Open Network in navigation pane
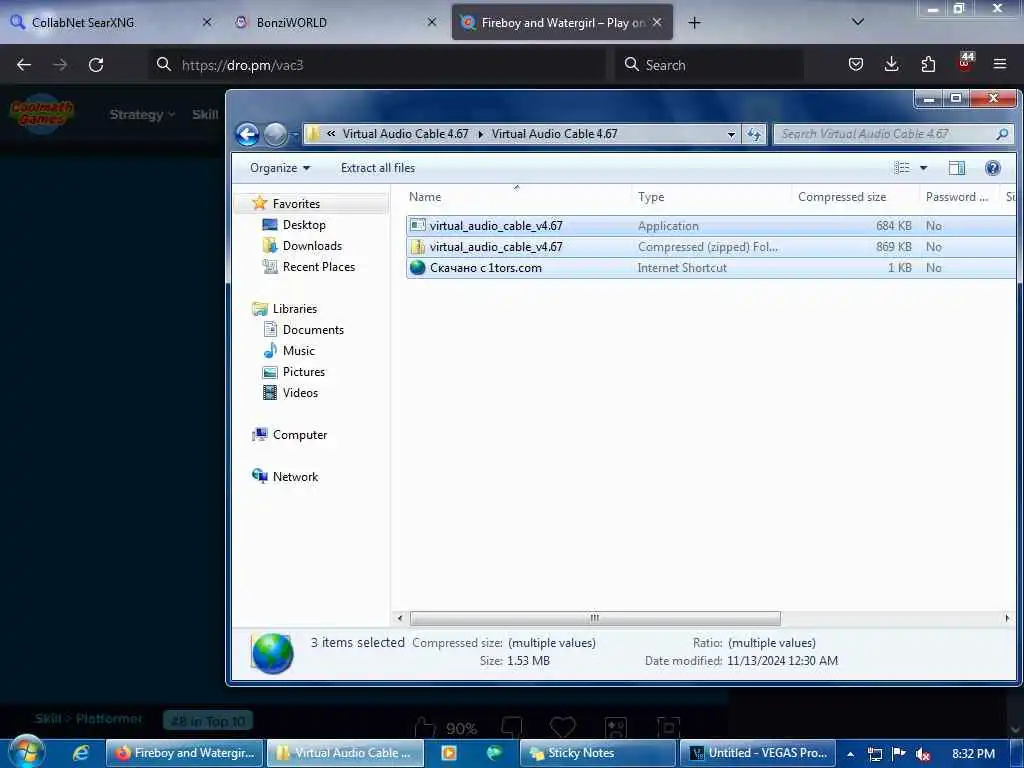This screenshot has width=1024, height=768. [x=295, y=476]
